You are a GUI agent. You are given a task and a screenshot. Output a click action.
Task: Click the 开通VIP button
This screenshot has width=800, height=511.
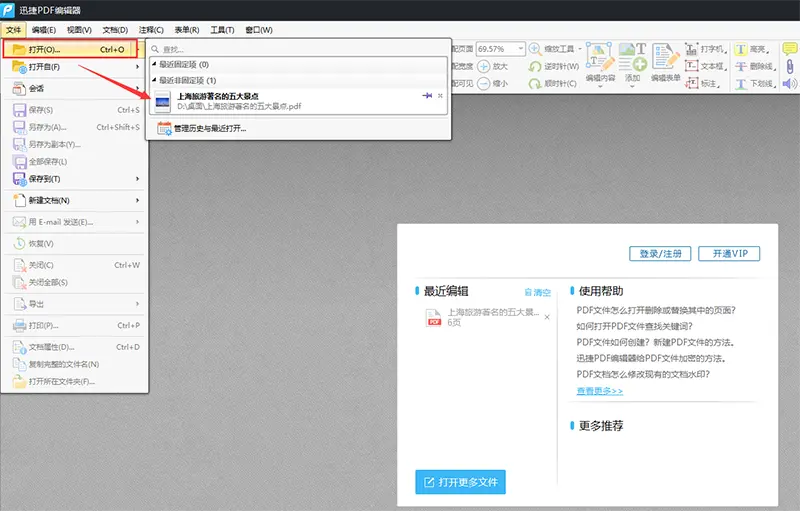point(729,253)
